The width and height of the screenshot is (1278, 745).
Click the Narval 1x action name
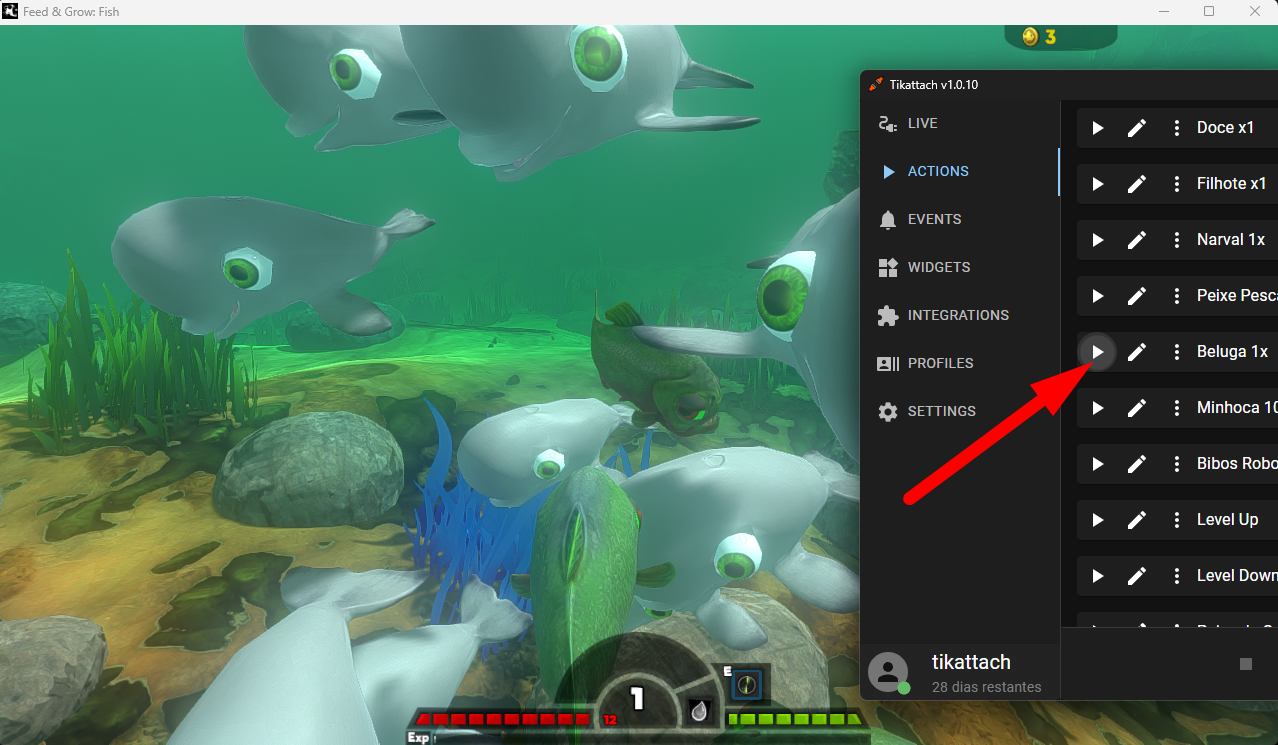pyautogui.click(x=1231, y=240)
